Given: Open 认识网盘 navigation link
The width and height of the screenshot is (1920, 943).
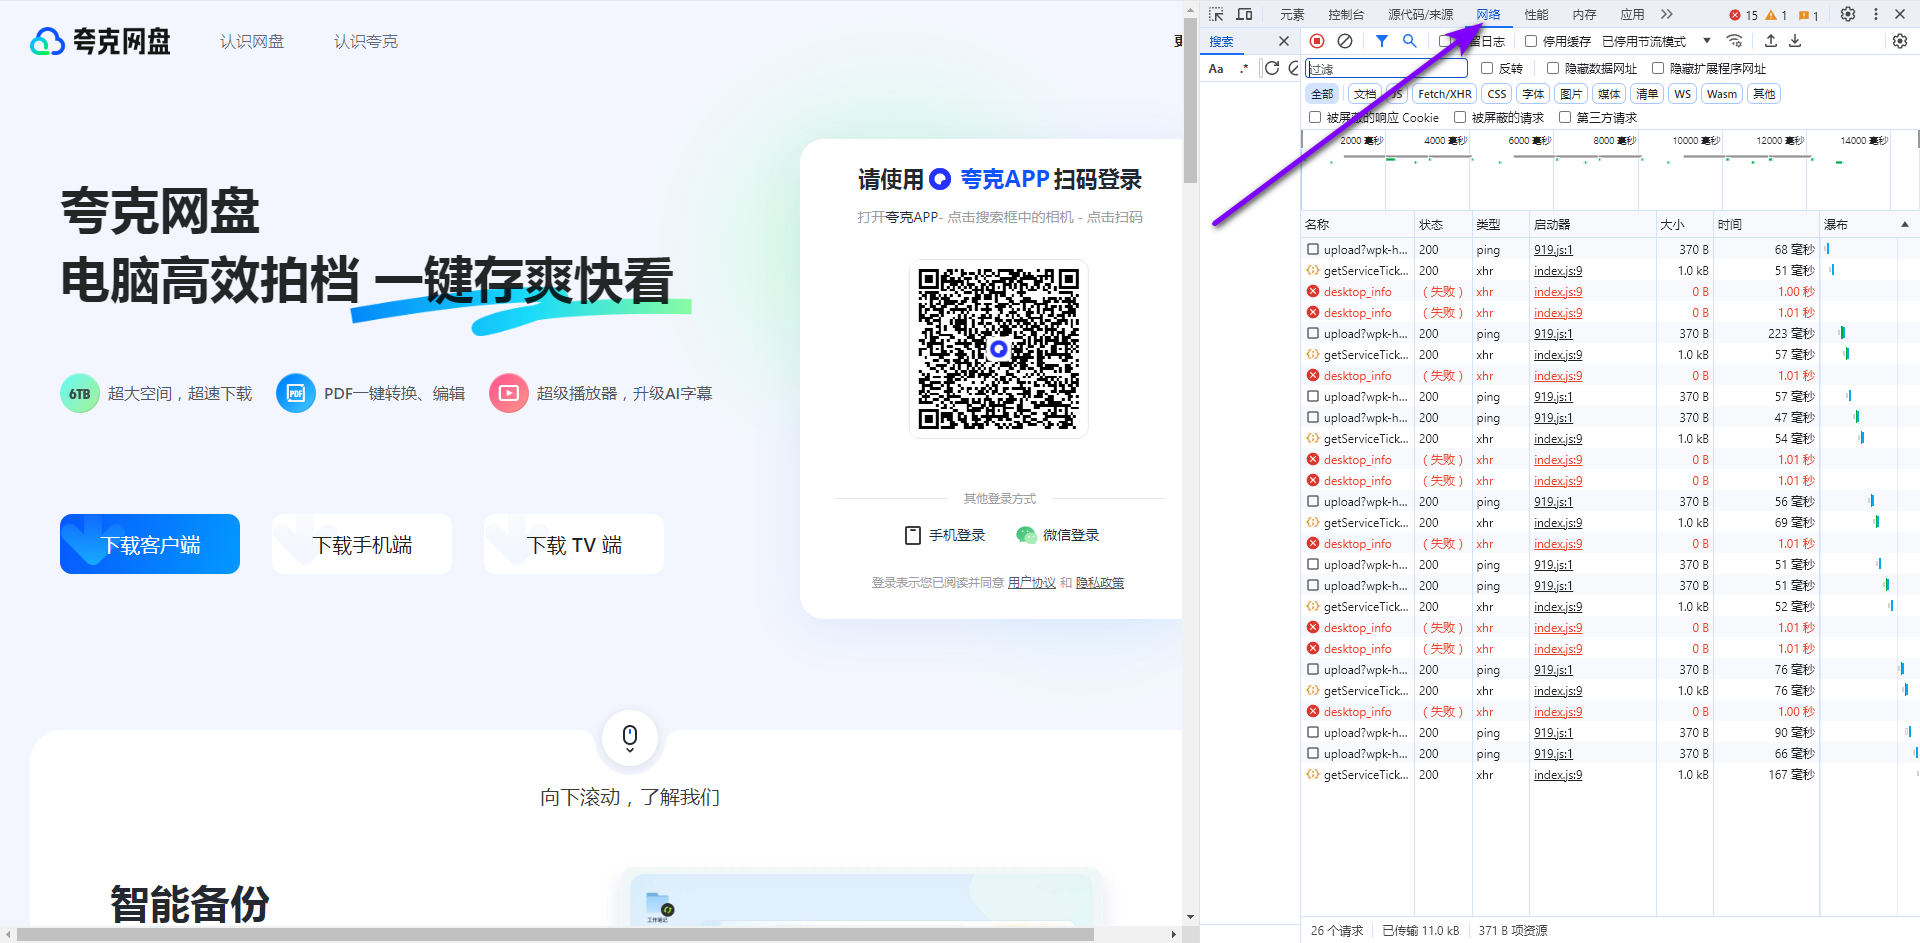Looking at the screenshot, I should [252, 41].
